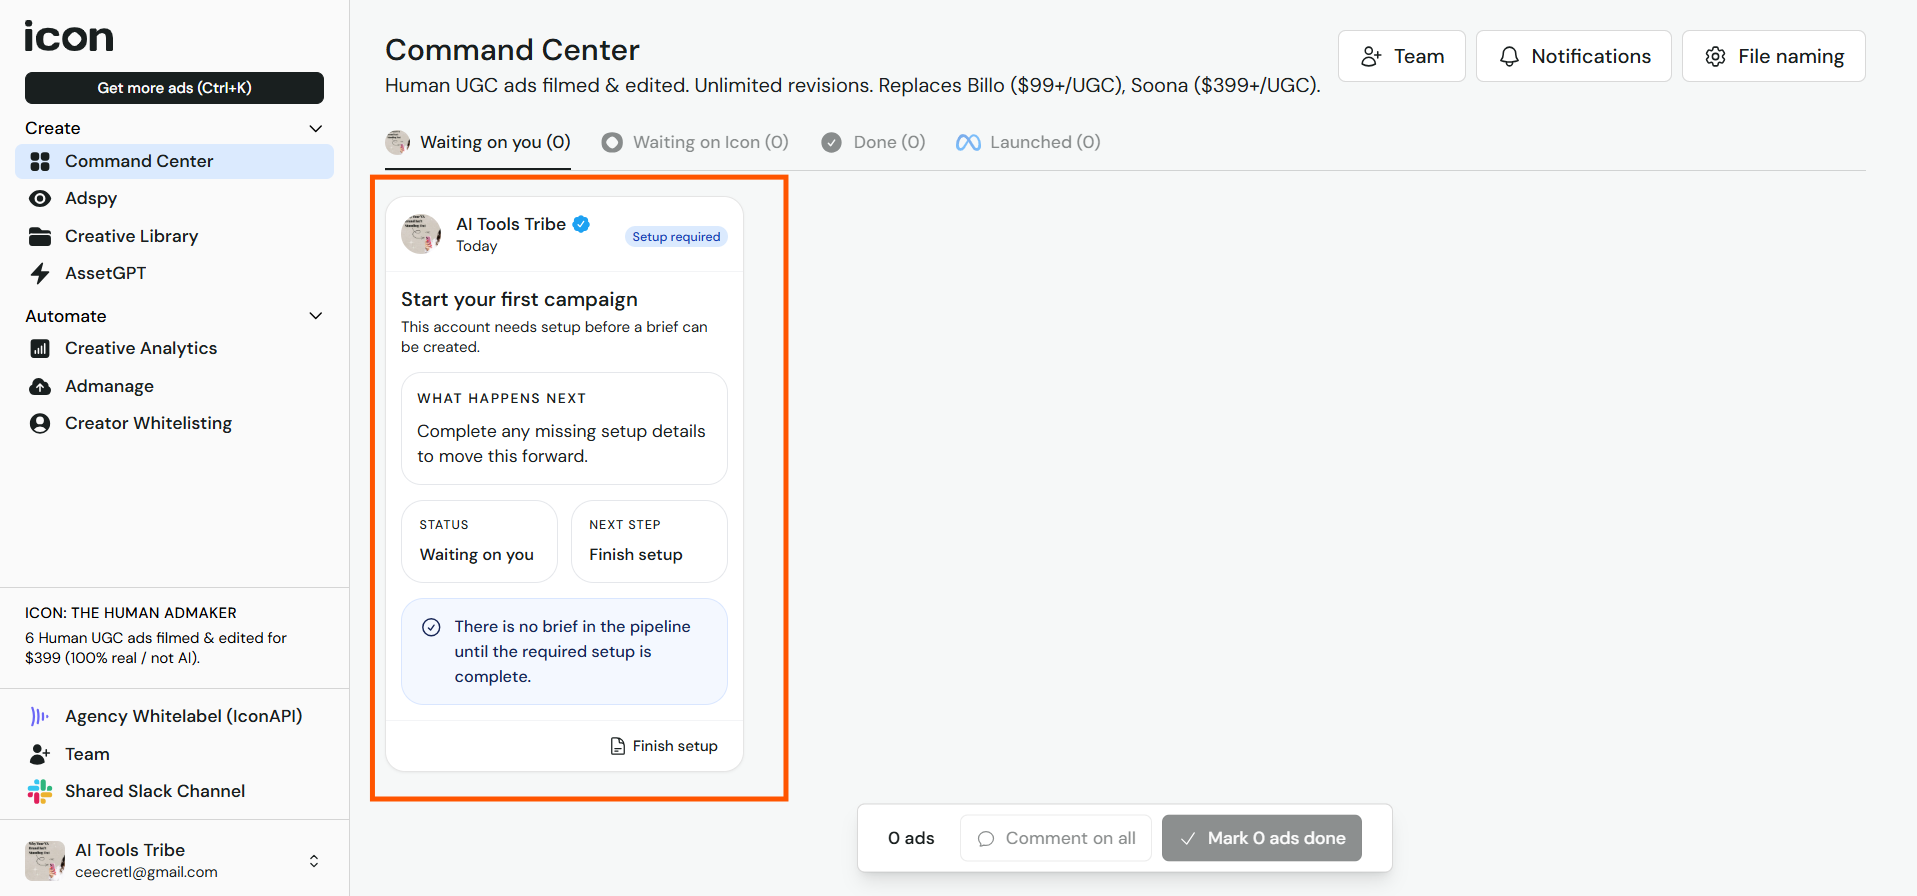Click 0 ads counter in bottom bar
The width and height of the screenshot is (1917, 896).
(911, 838)
